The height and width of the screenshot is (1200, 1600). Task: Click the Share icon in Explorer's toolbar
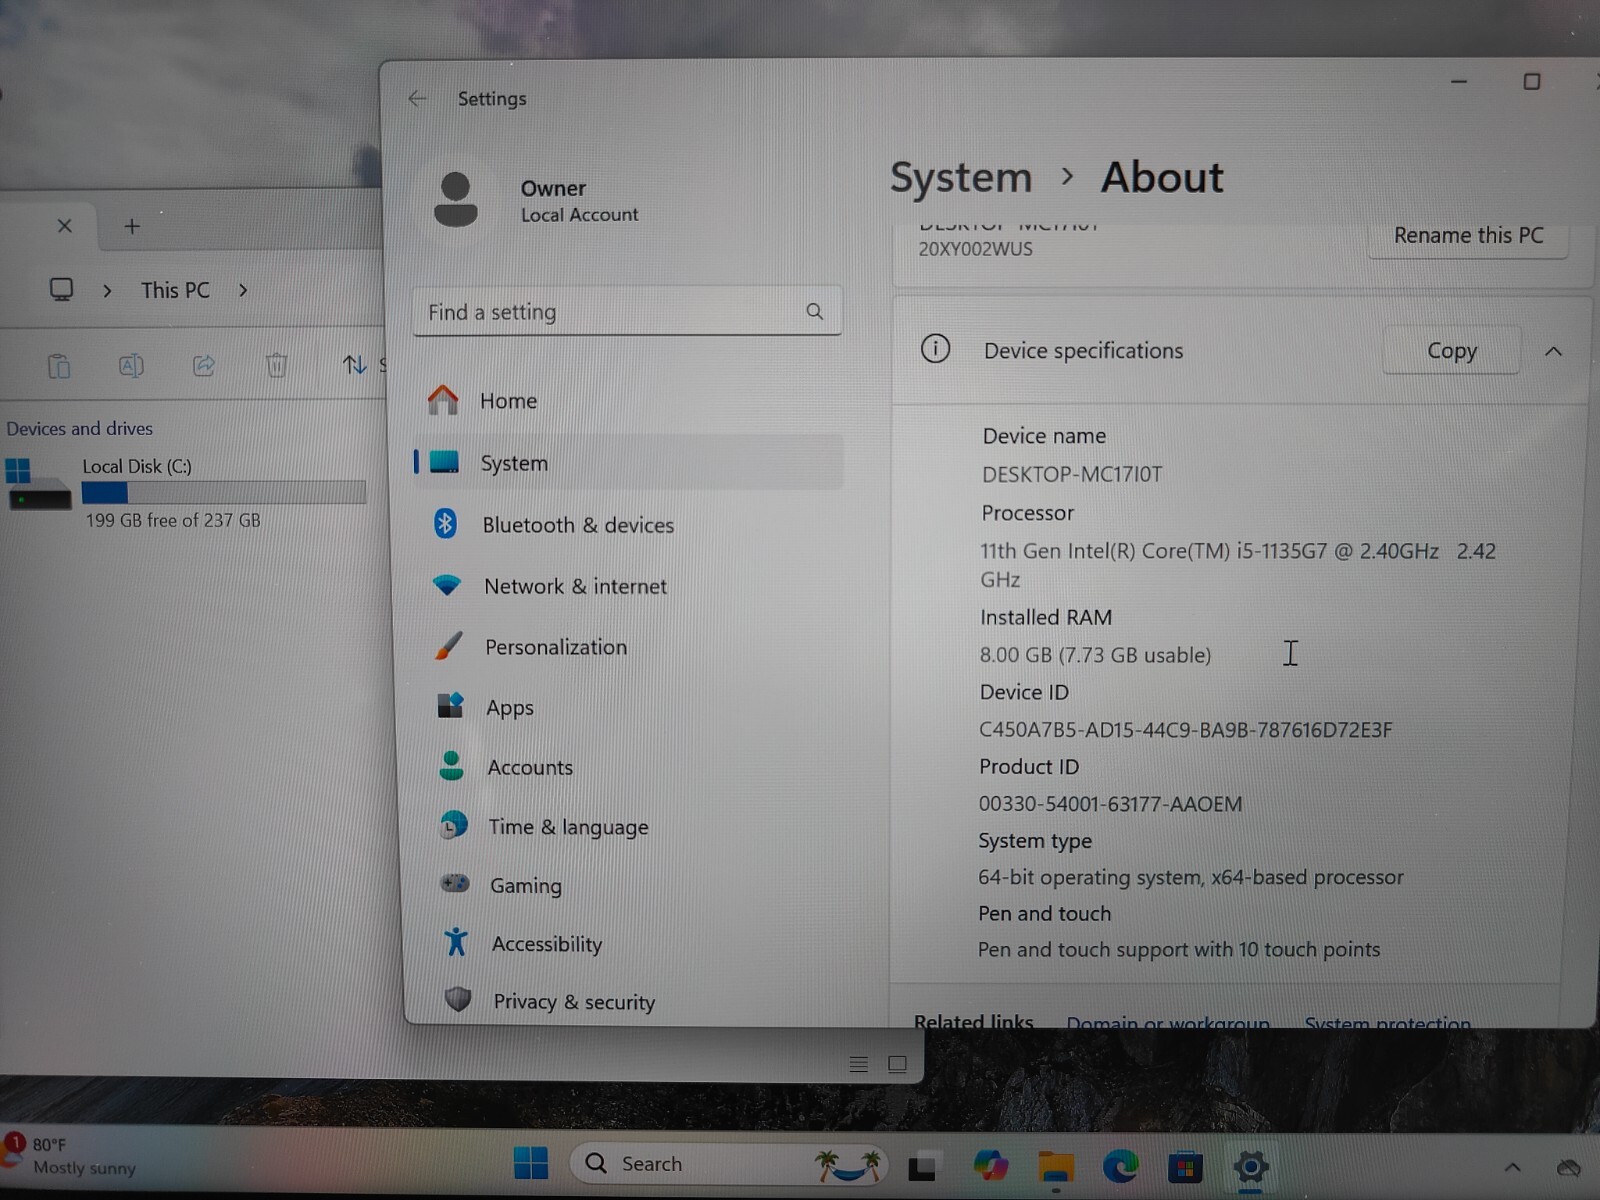coord(204,365)
